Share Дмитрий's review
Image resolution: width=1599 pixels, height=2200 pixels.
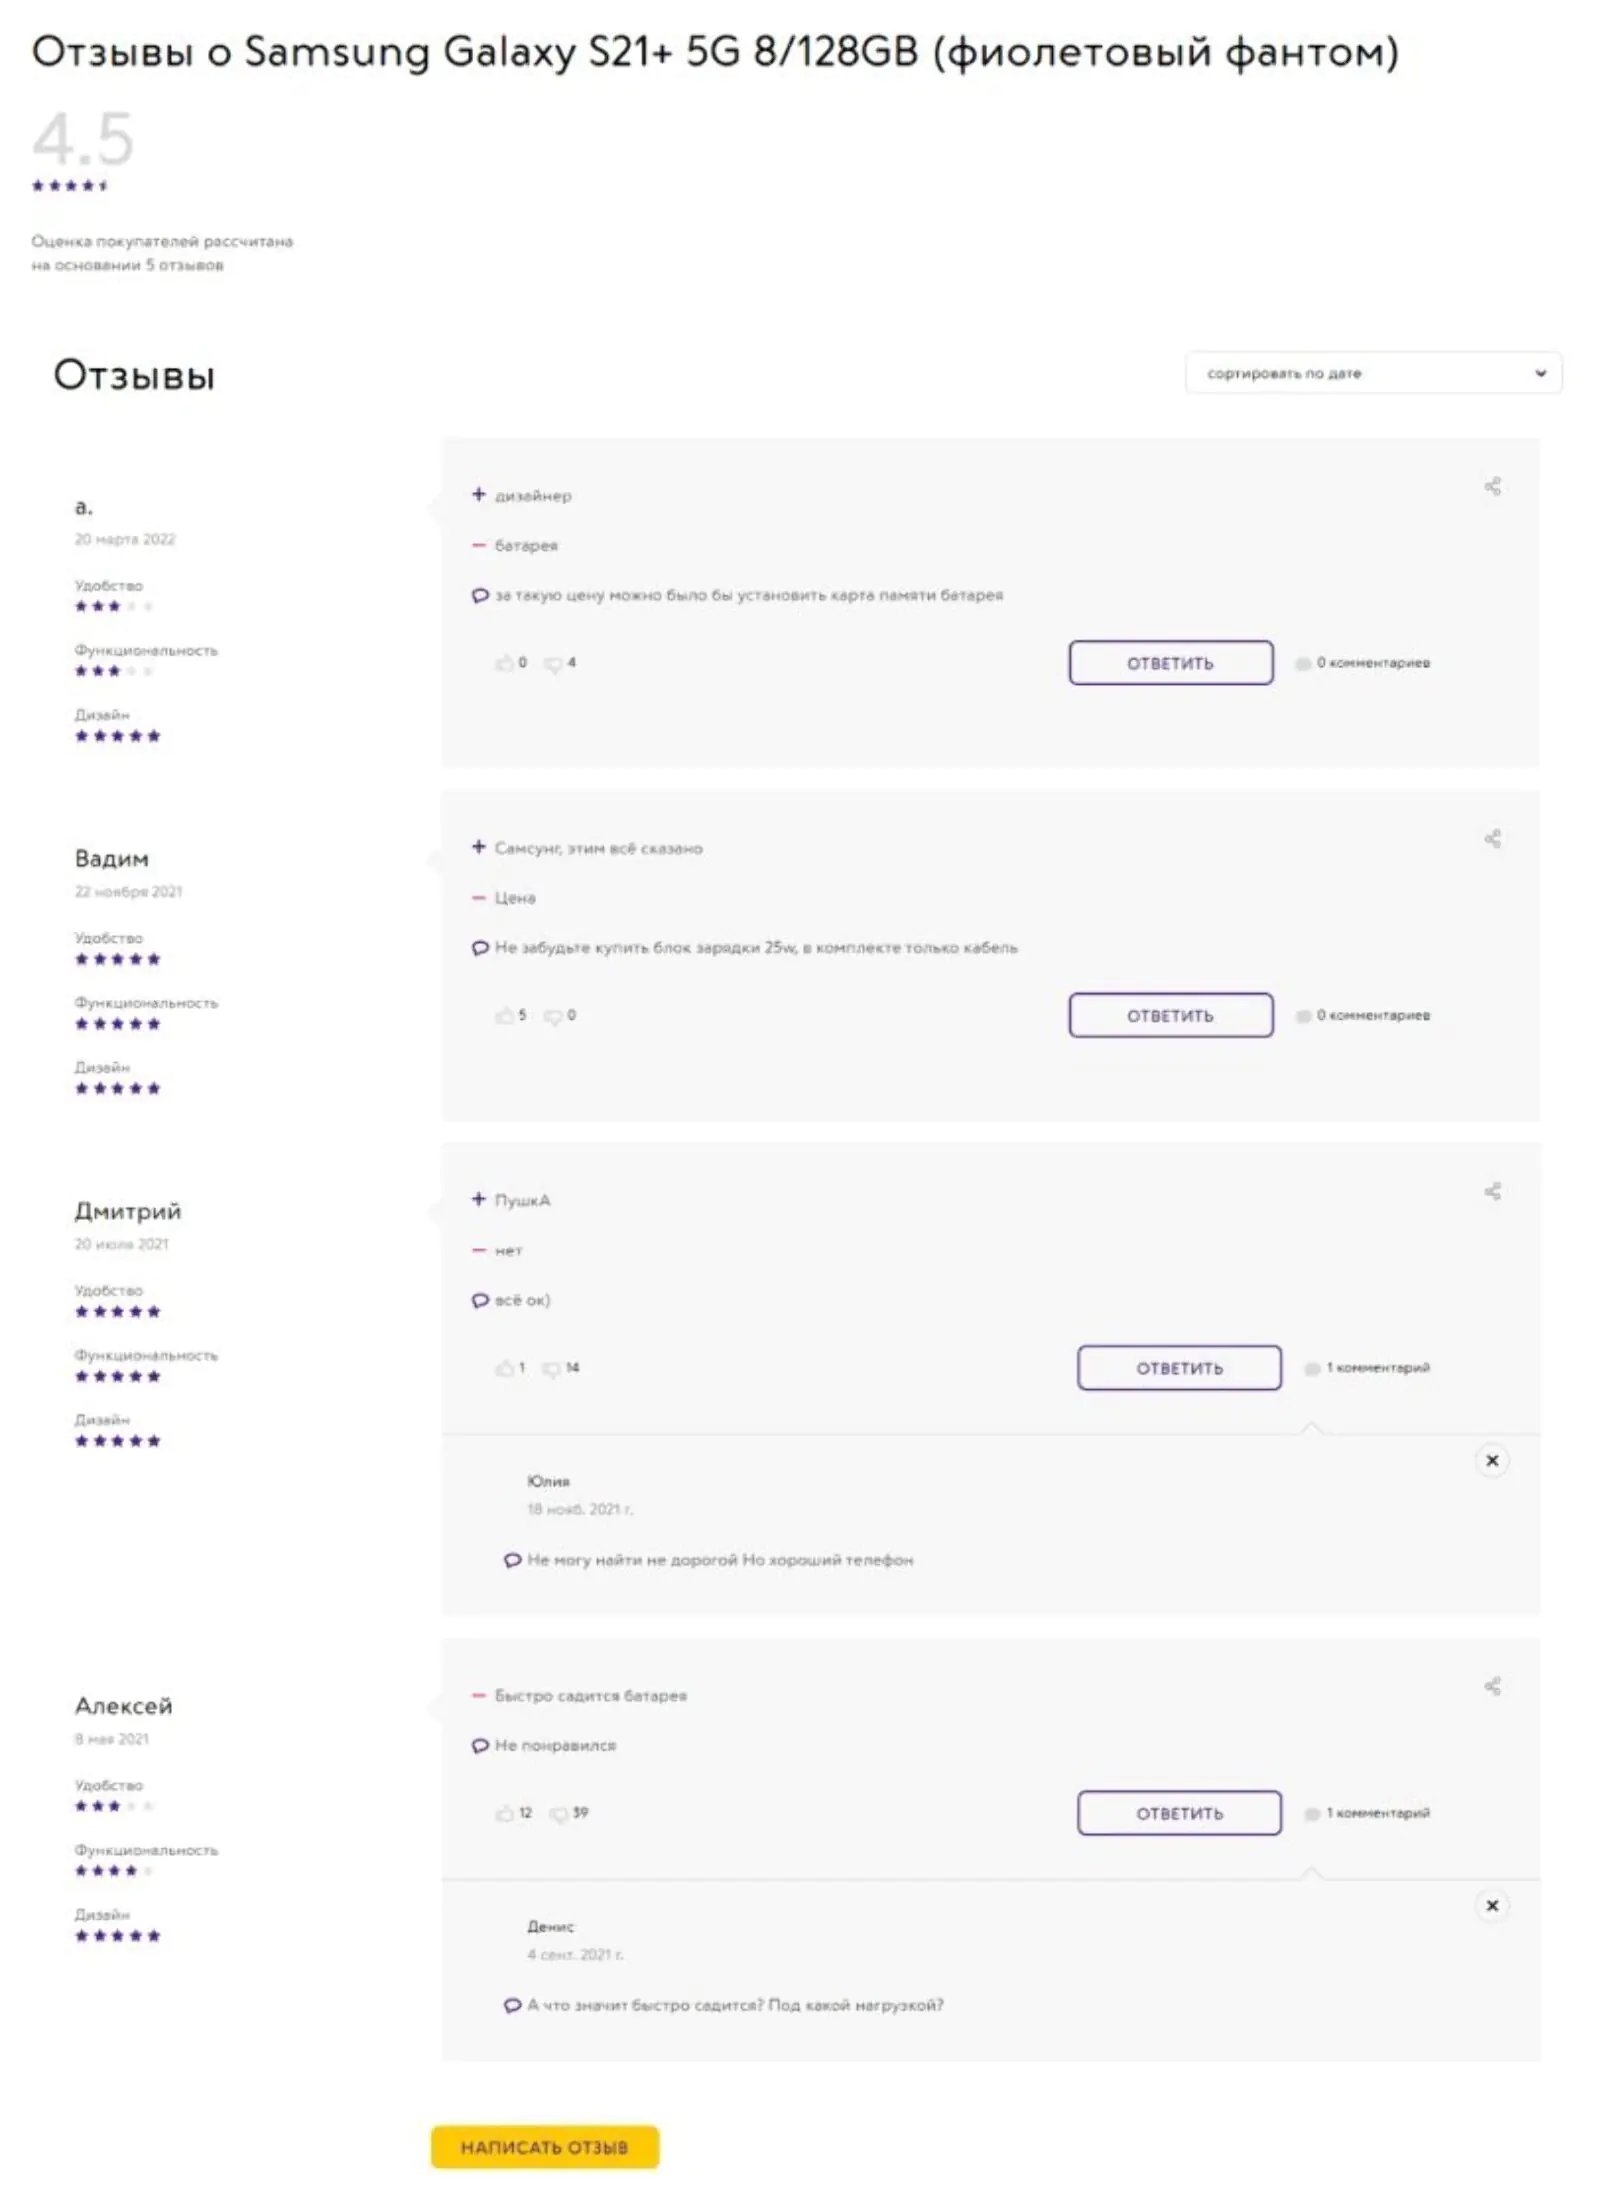point(1492,1191)
